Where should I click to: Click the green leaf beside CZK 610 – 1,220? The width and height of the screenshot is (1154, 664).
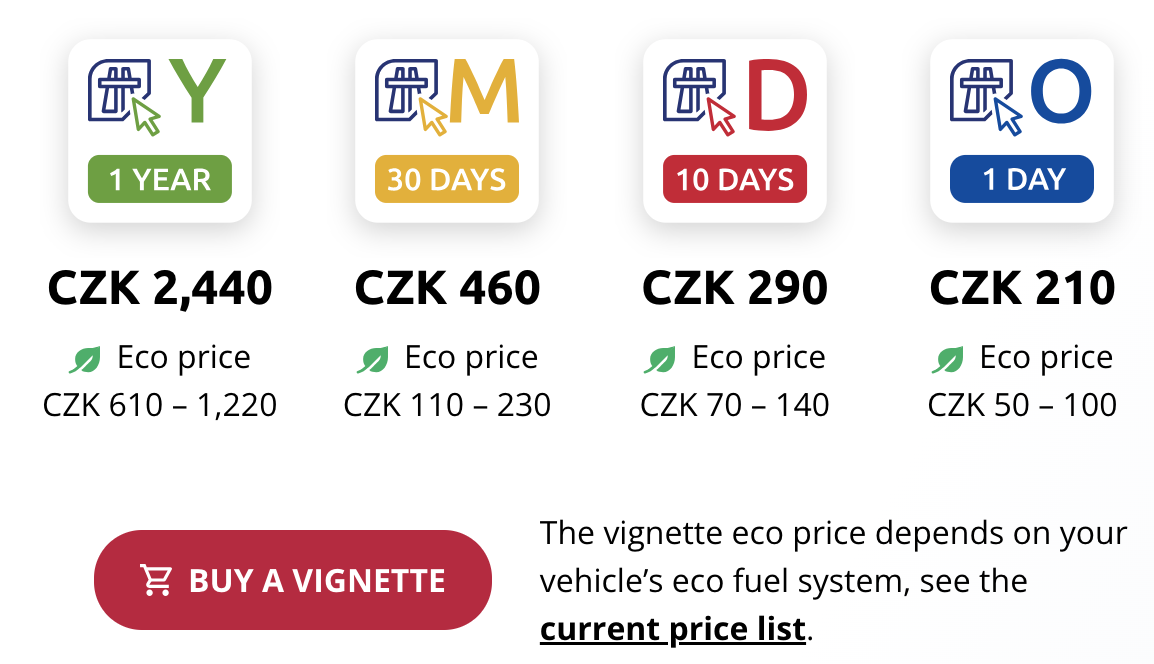point(85,360)
